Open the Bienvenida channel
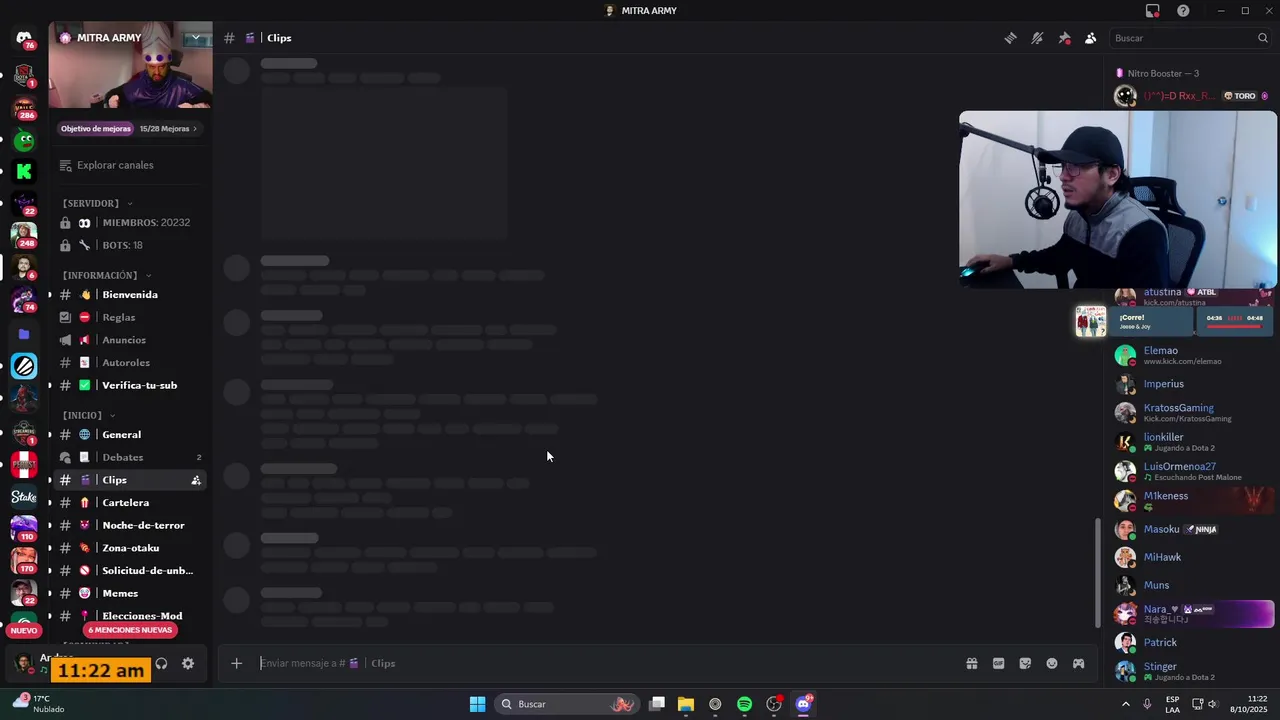Viewport: 1280px width, 720px height. click(x=130, y=295)
